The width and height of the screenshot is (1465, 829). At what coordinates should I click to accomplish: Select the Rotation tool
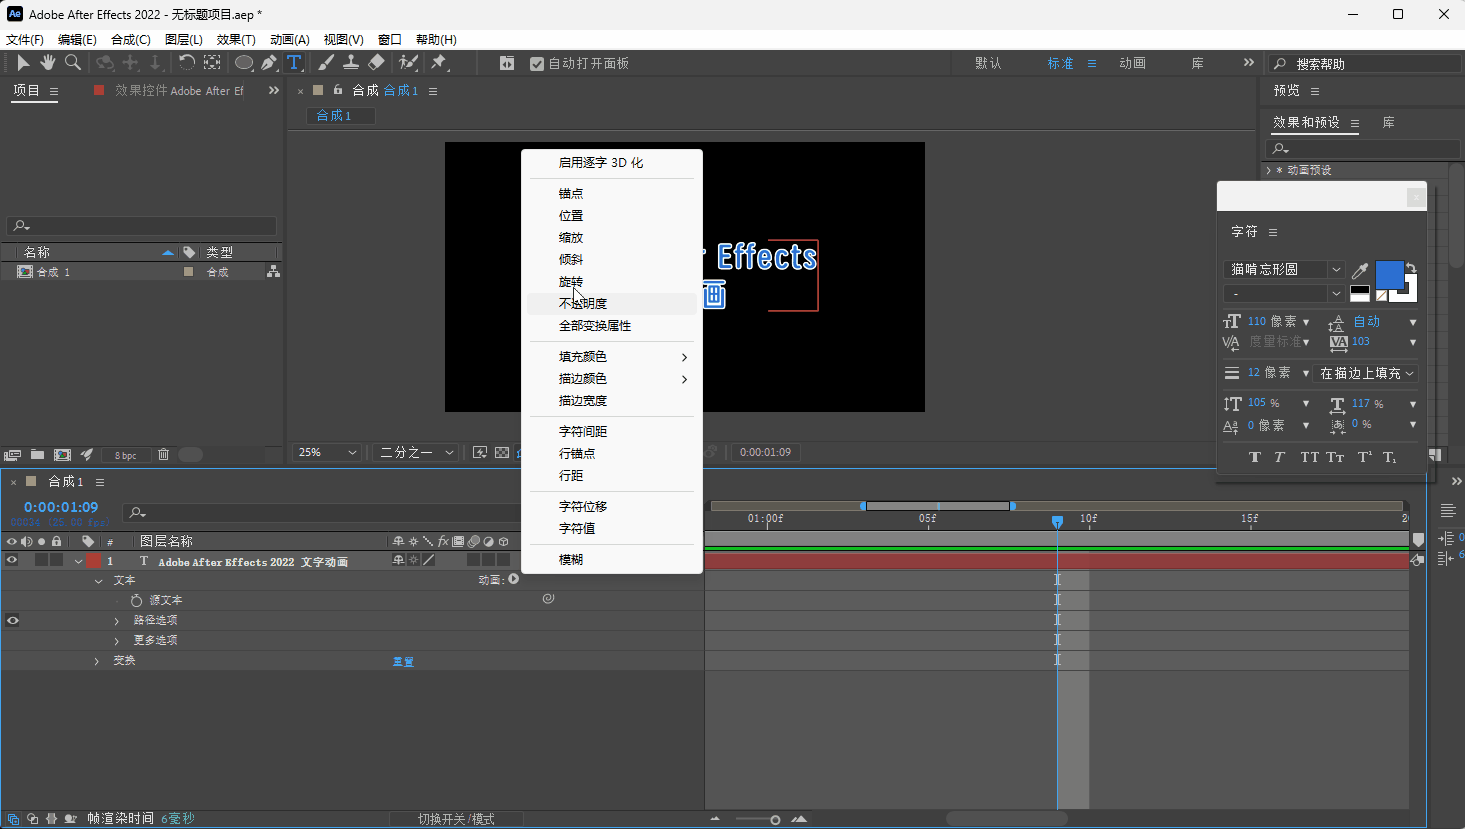pyautogui.click(x=187, y=63)
